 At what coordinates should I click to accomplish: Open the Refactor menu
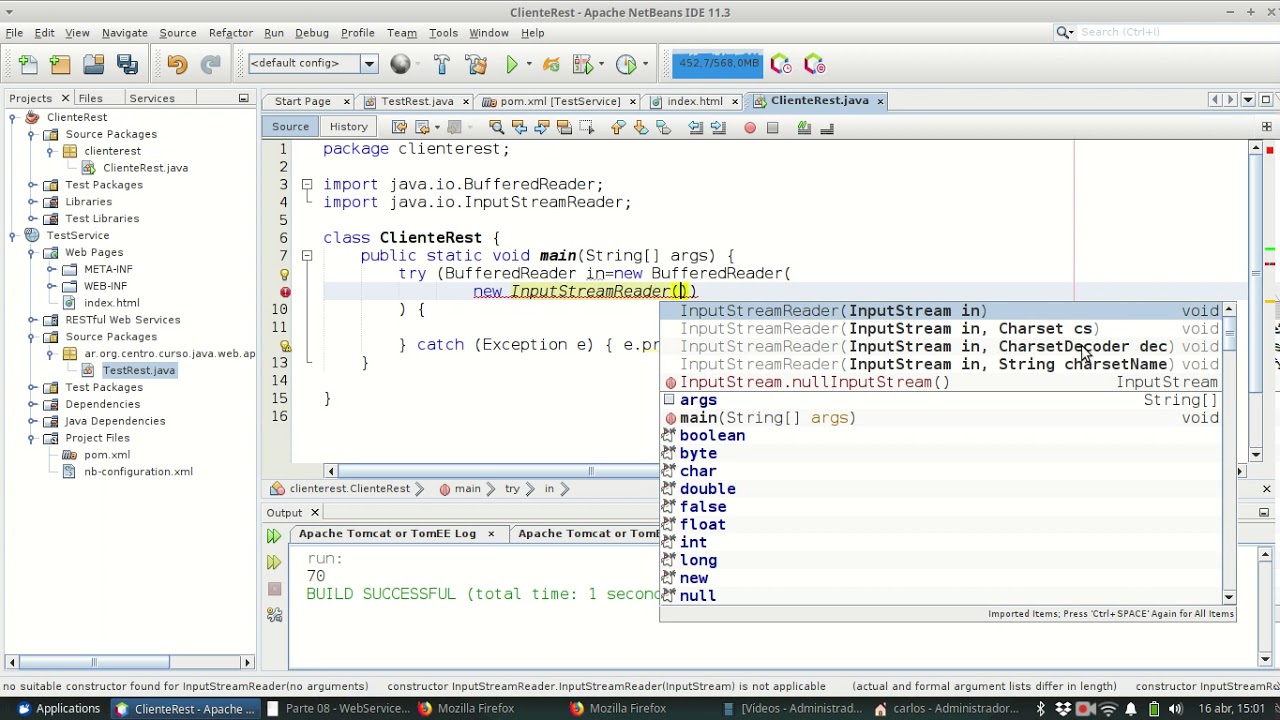click(x=230, y=33)
